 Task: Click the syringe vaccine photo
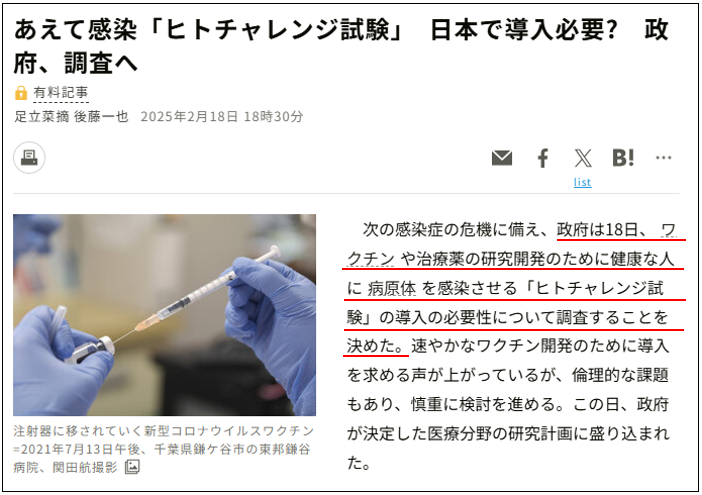click(164, 315)
